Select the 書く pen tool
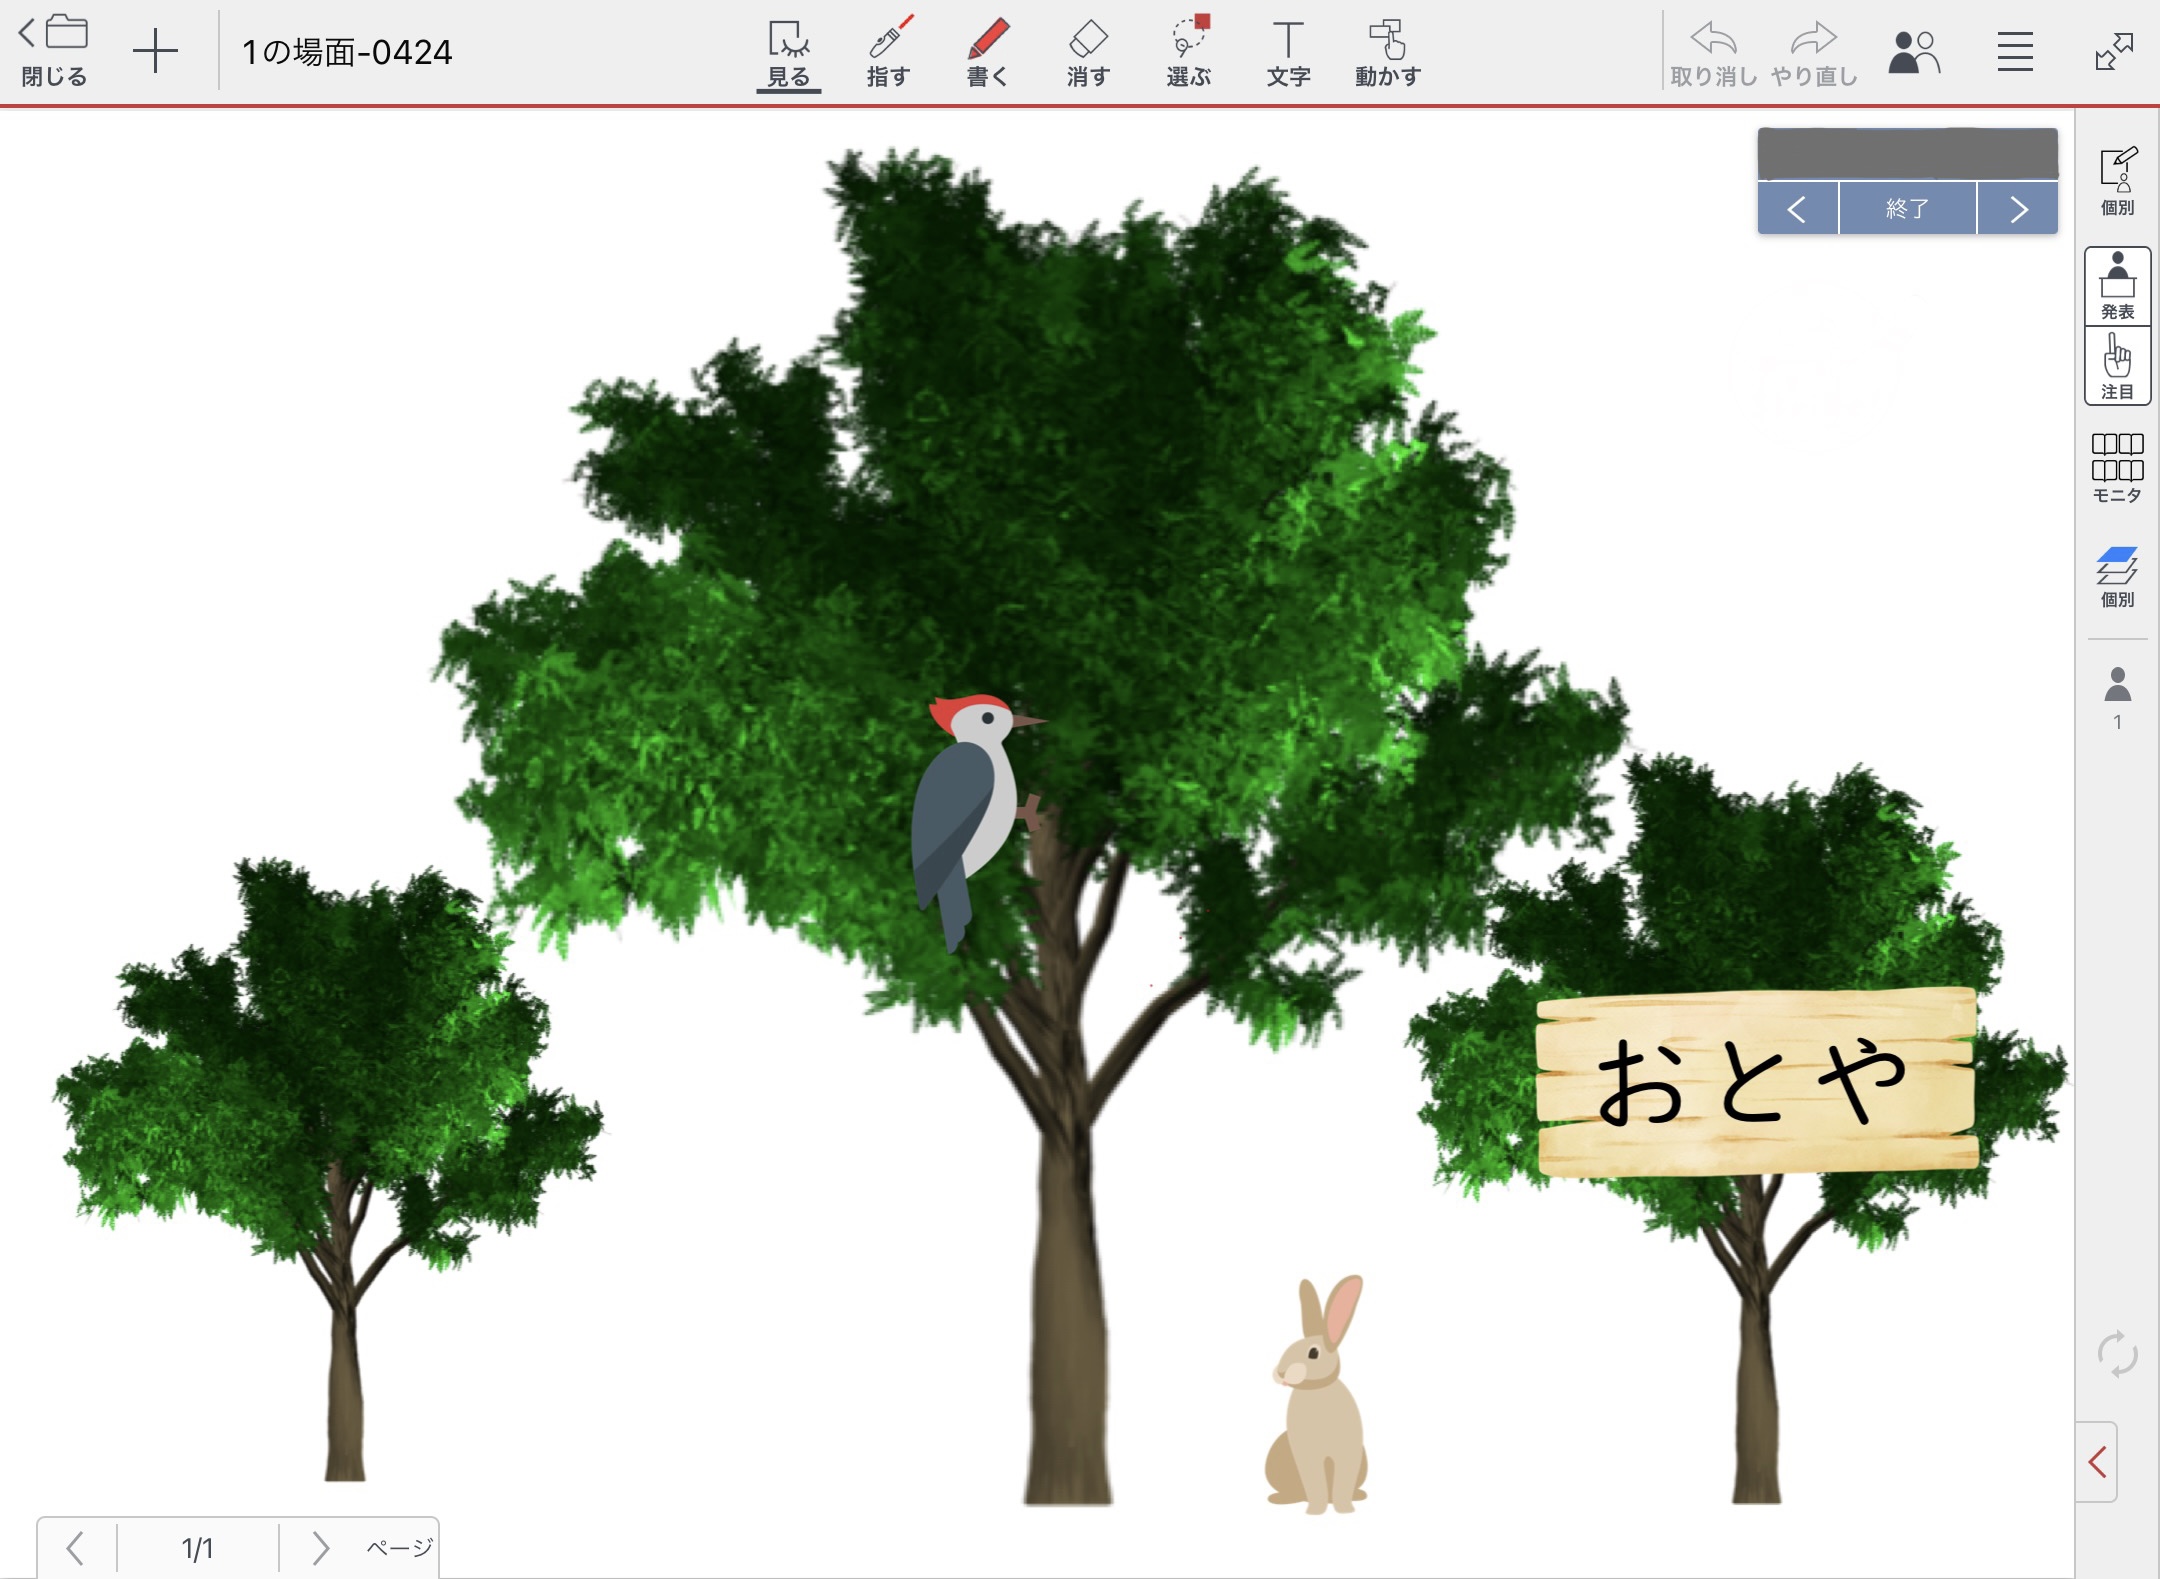Viewport: 2160px width, 1579px height. pyautogui.click(x=987, y=52)
